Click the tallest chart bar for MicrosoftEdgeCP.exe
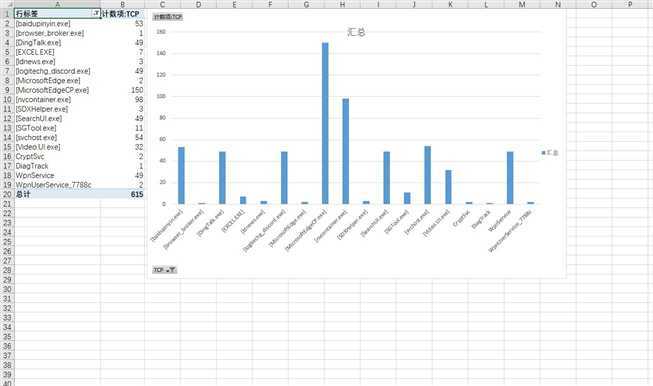 point(325,123)
